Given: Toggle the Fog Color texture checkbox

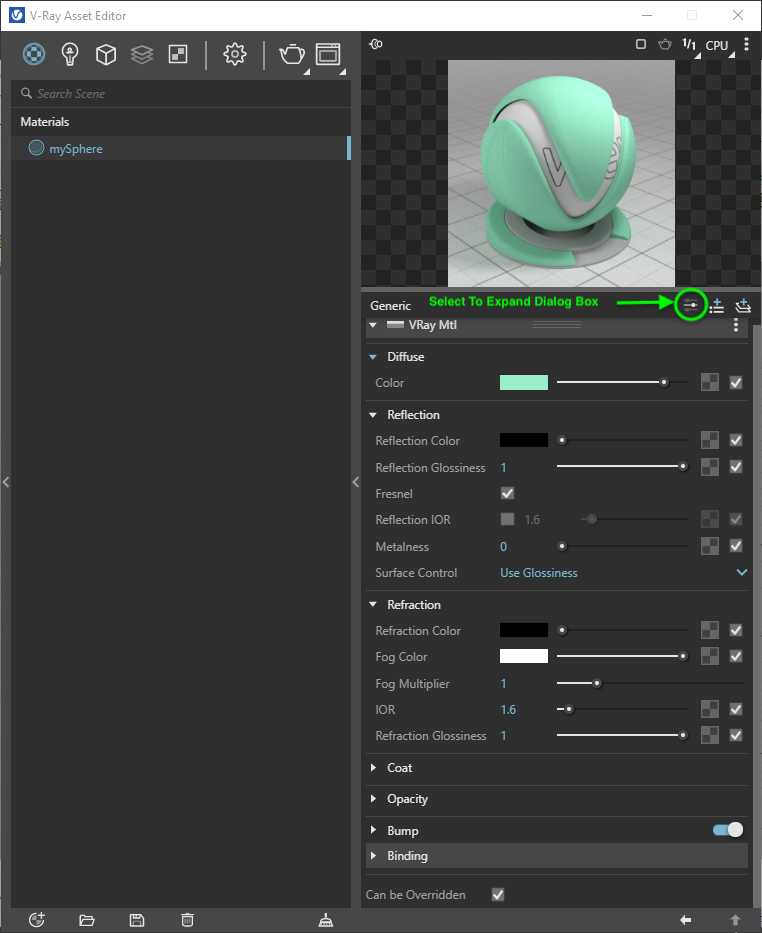Looking at the screenshot, I should point(736,656).
